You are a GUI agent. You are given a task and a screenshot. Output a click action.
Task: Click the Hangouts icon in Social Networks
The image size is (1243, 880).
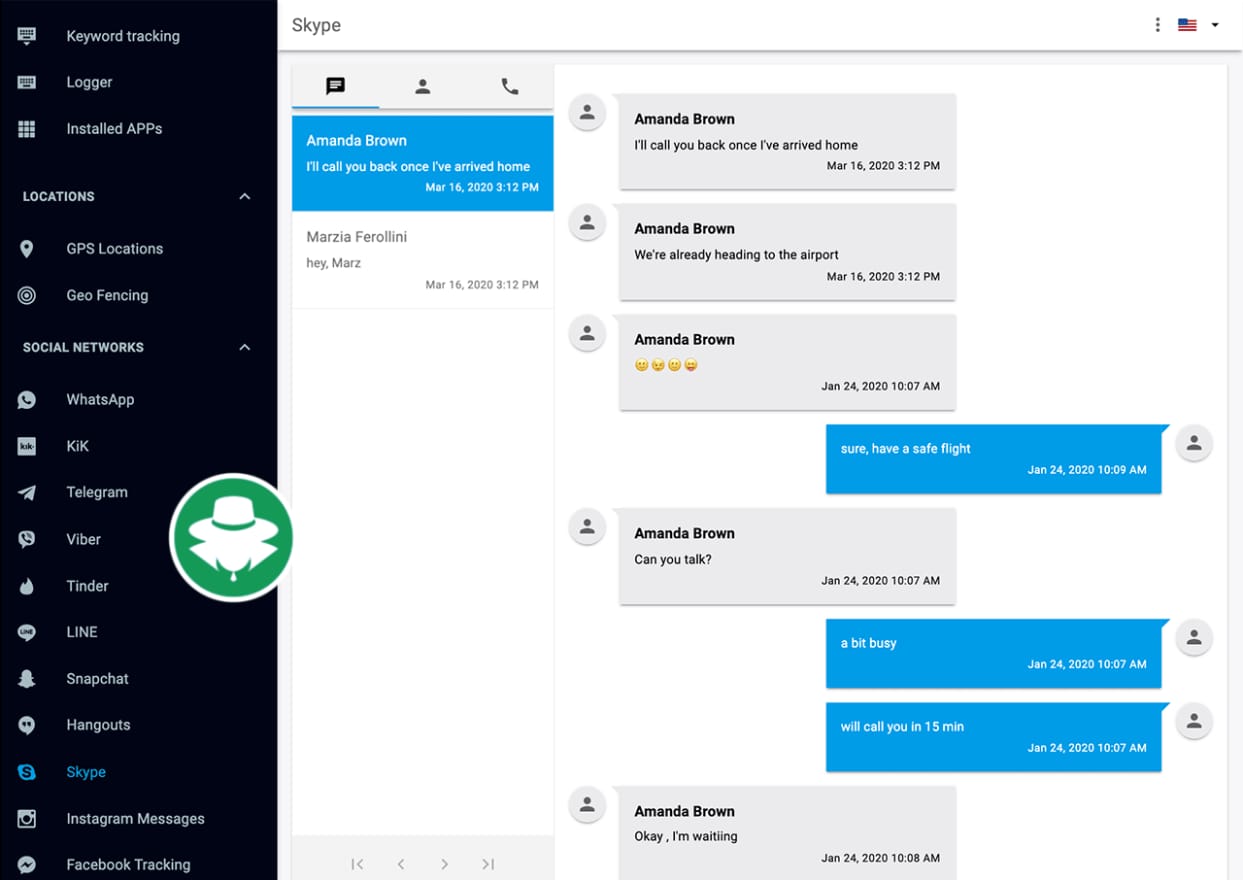click(x=27, y=724)
